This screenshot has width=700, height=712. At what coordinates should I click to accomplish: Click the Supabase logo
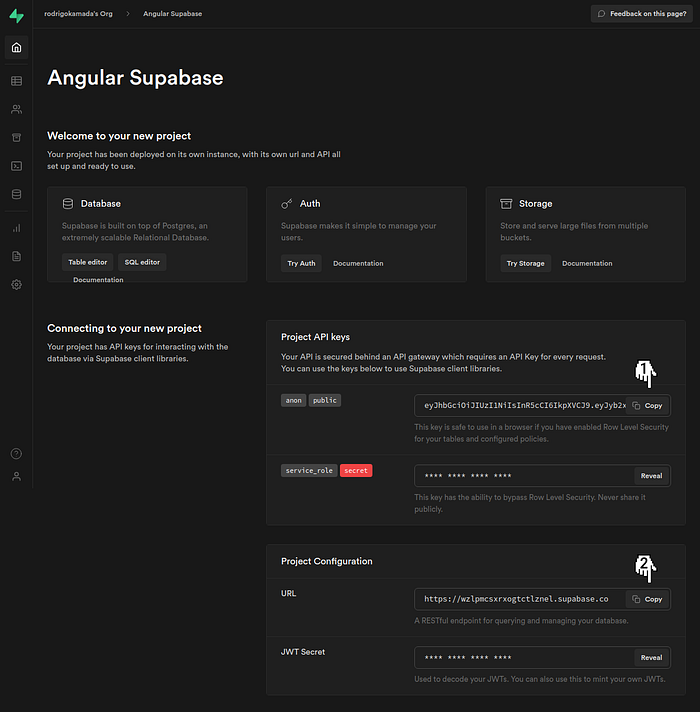(16, 15)
